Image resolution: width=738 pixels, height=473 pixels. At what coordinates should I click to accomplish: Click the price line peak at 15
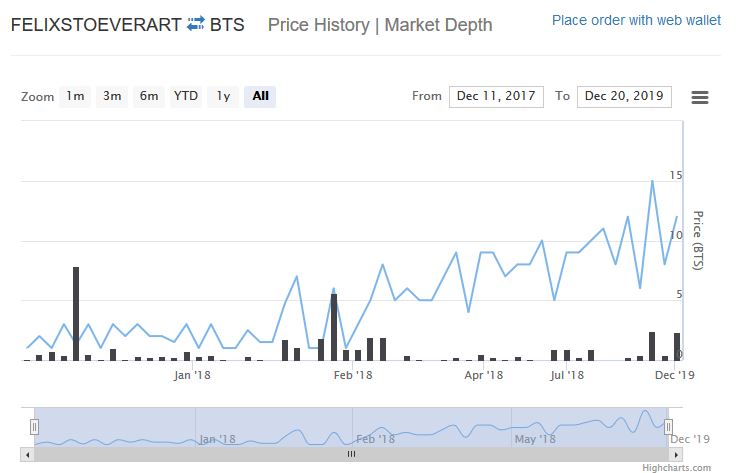tap(652, 181)
